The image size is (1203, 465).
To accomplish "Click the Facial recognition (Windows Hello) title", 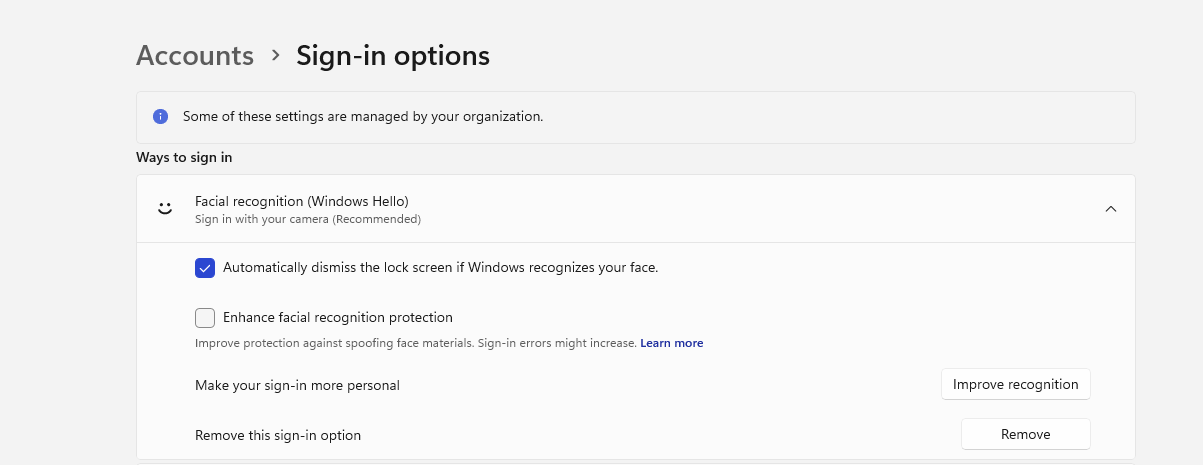I will (x=301, y=201).
